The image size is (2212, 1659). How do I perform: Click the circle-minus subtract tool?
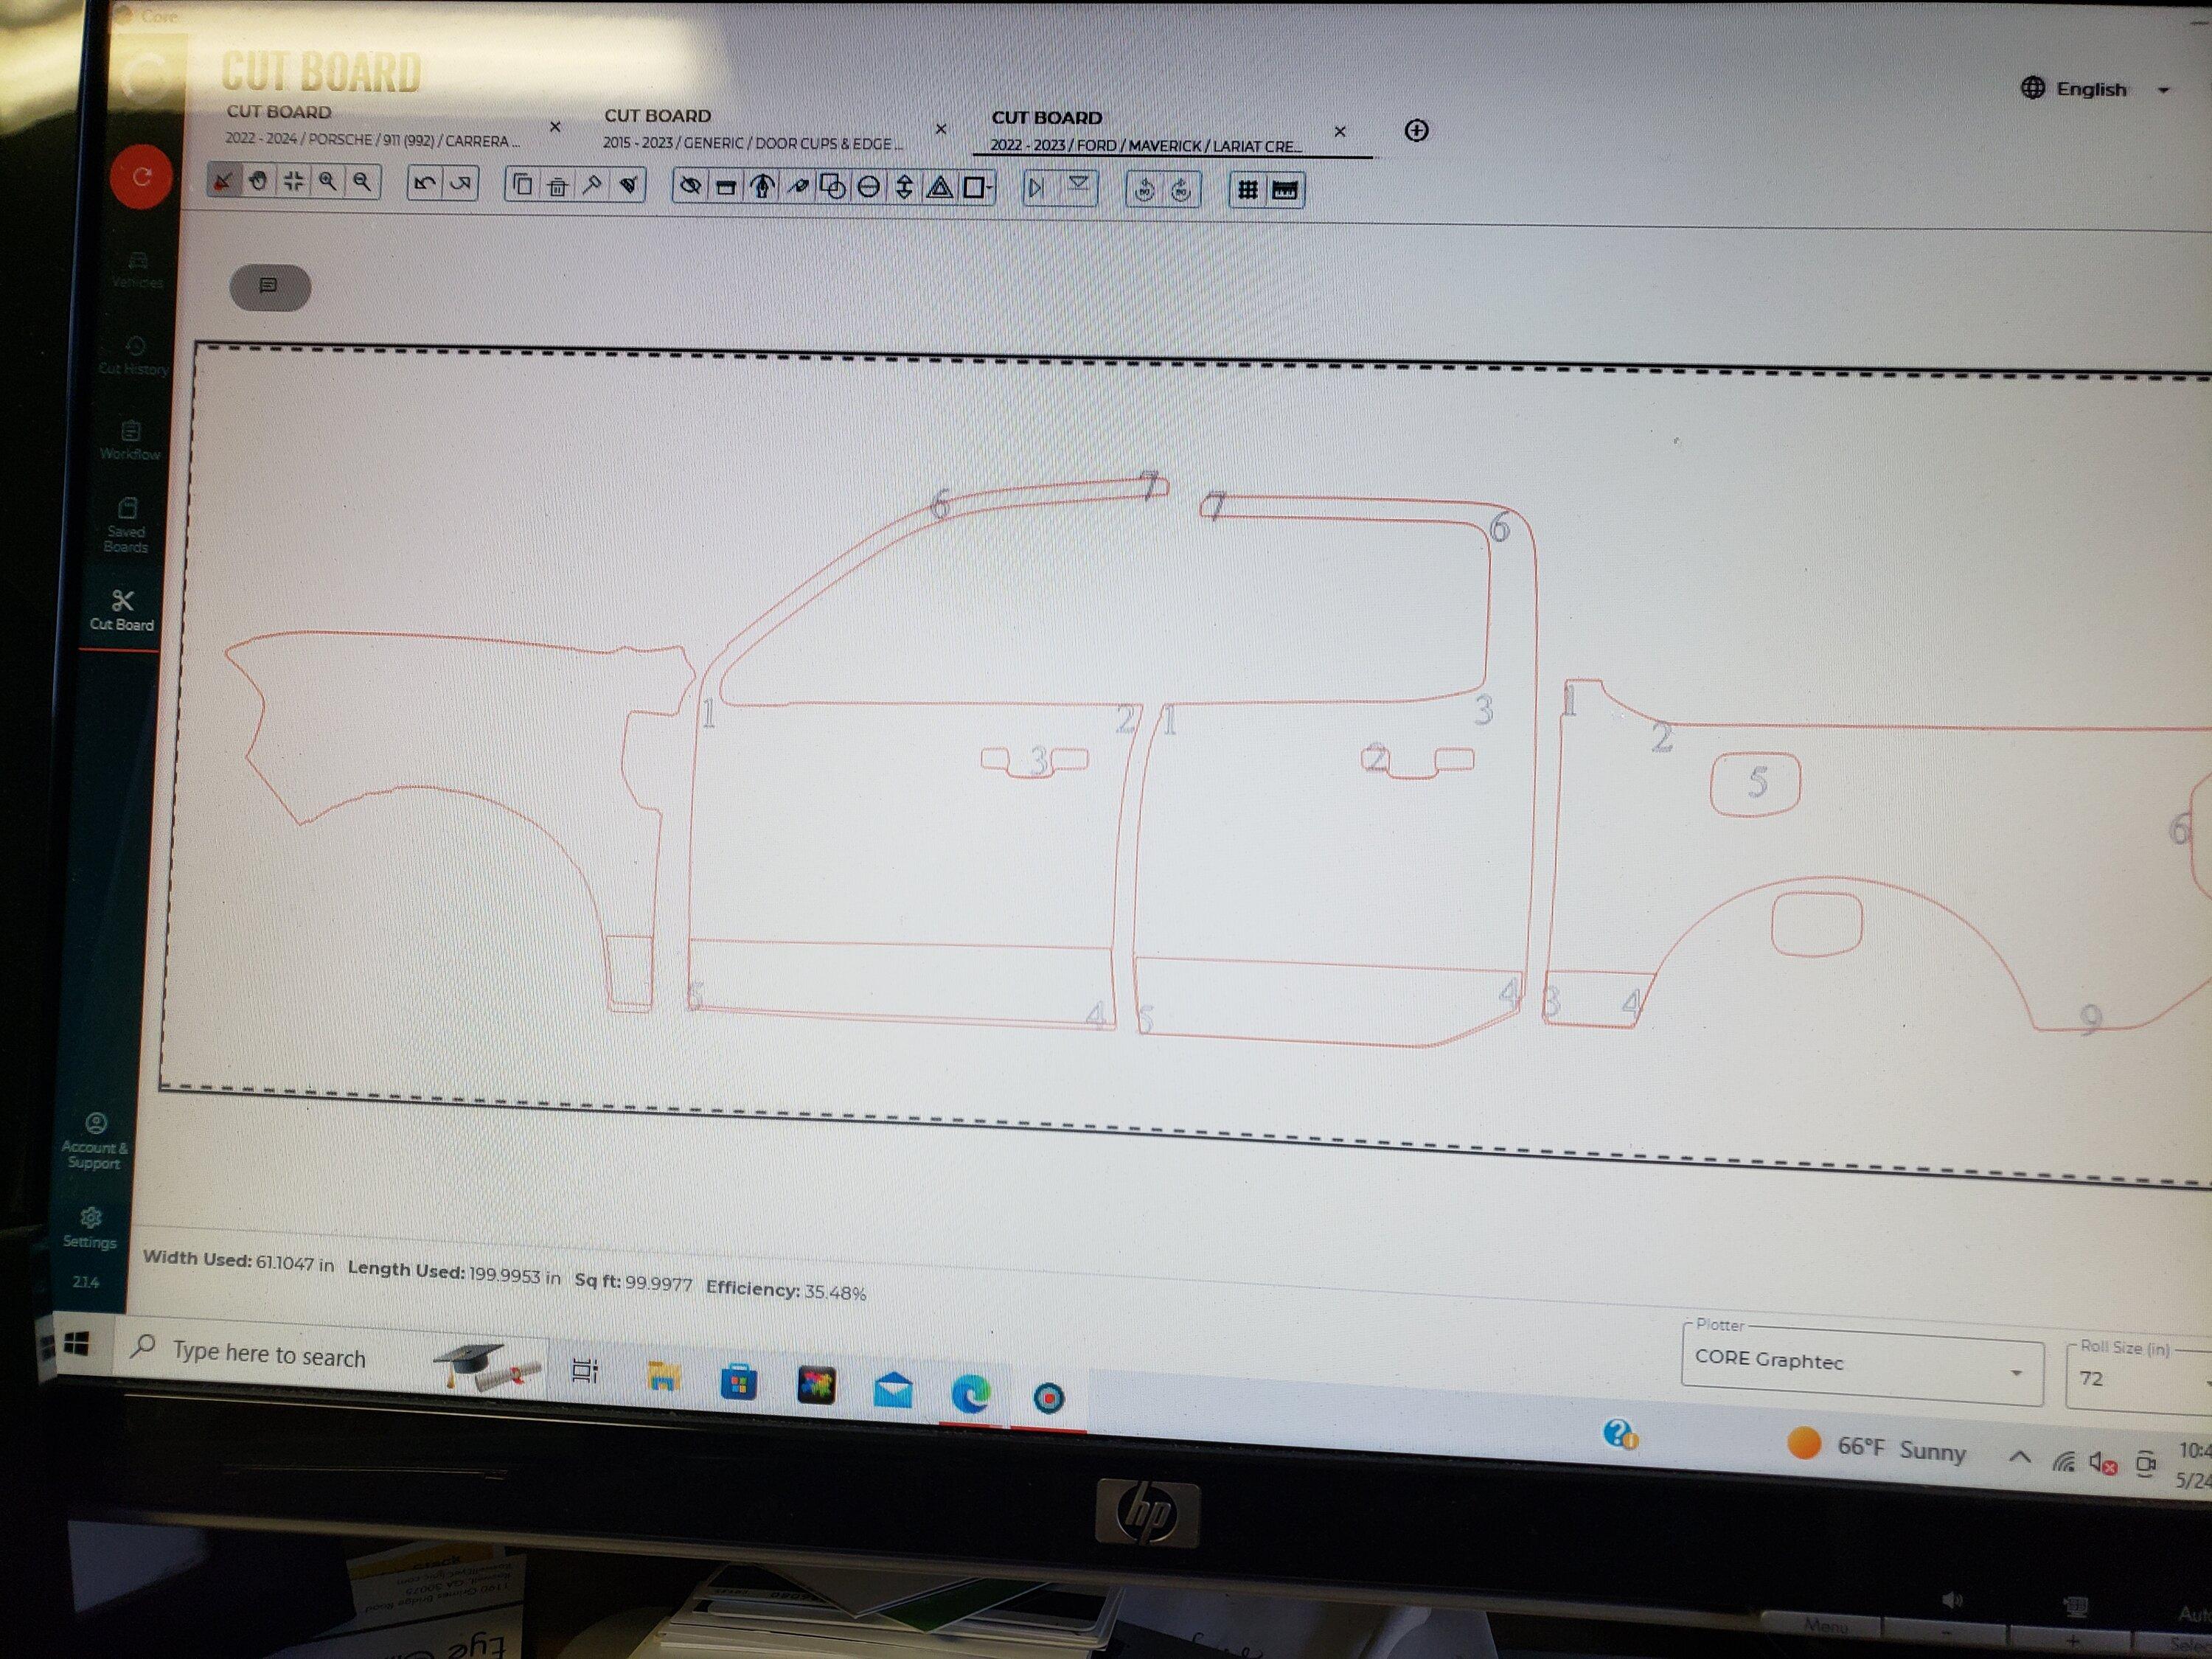[868, 187]
